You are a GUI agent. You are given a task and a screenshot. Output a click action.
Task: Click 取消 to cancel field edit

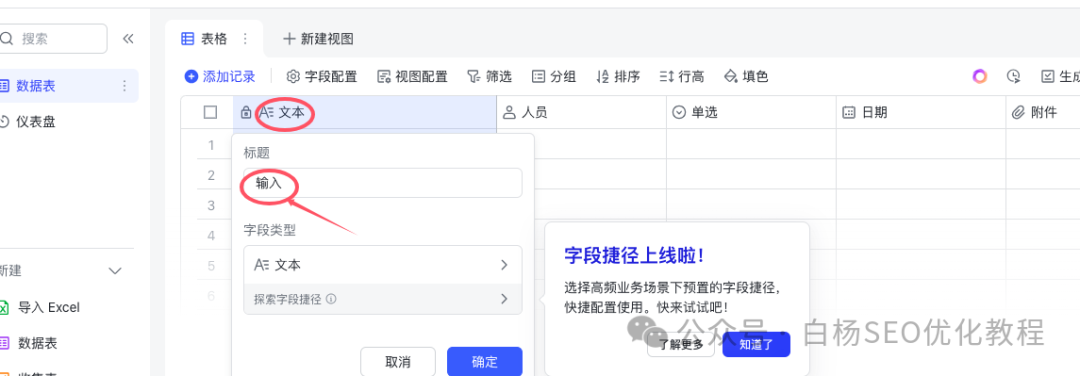398,362
